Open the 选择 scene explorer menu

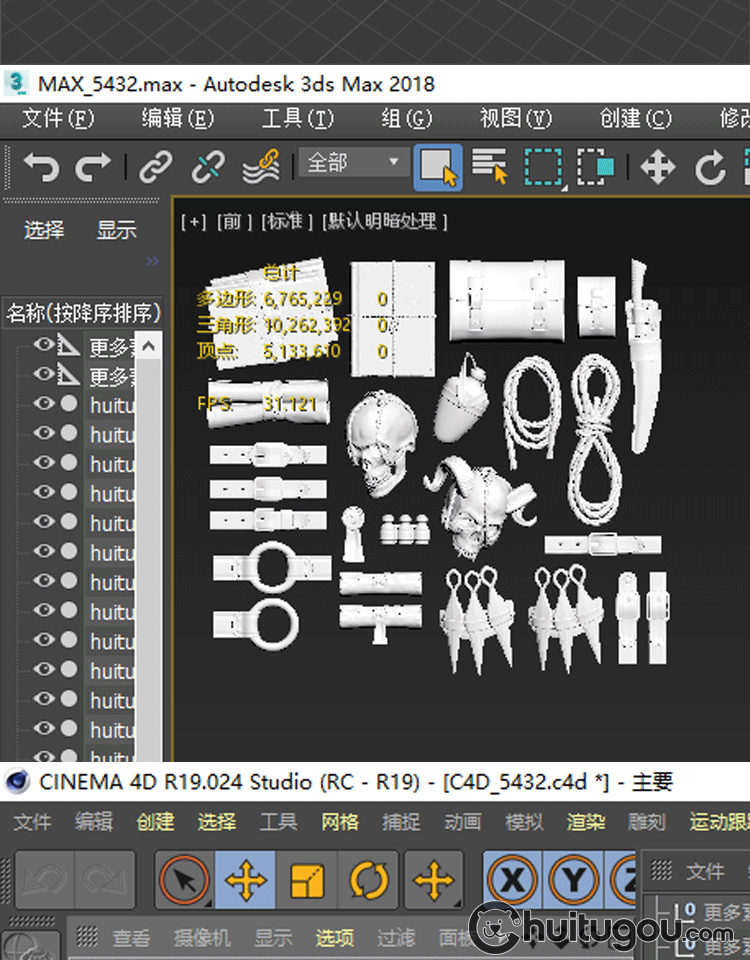click(x=44, y=230)
